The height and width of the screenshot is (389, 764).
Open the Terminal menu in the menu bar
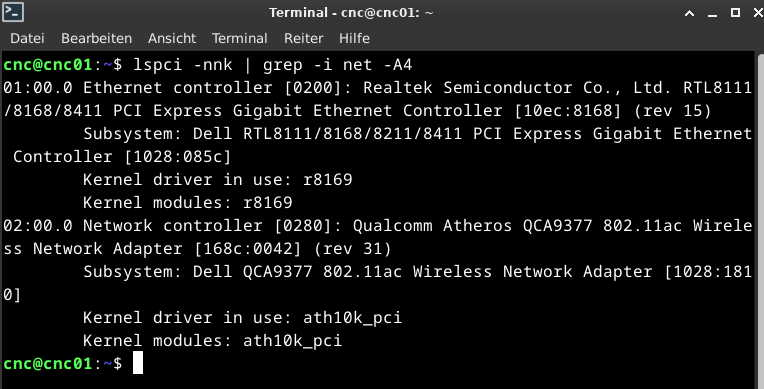(240, 38)
